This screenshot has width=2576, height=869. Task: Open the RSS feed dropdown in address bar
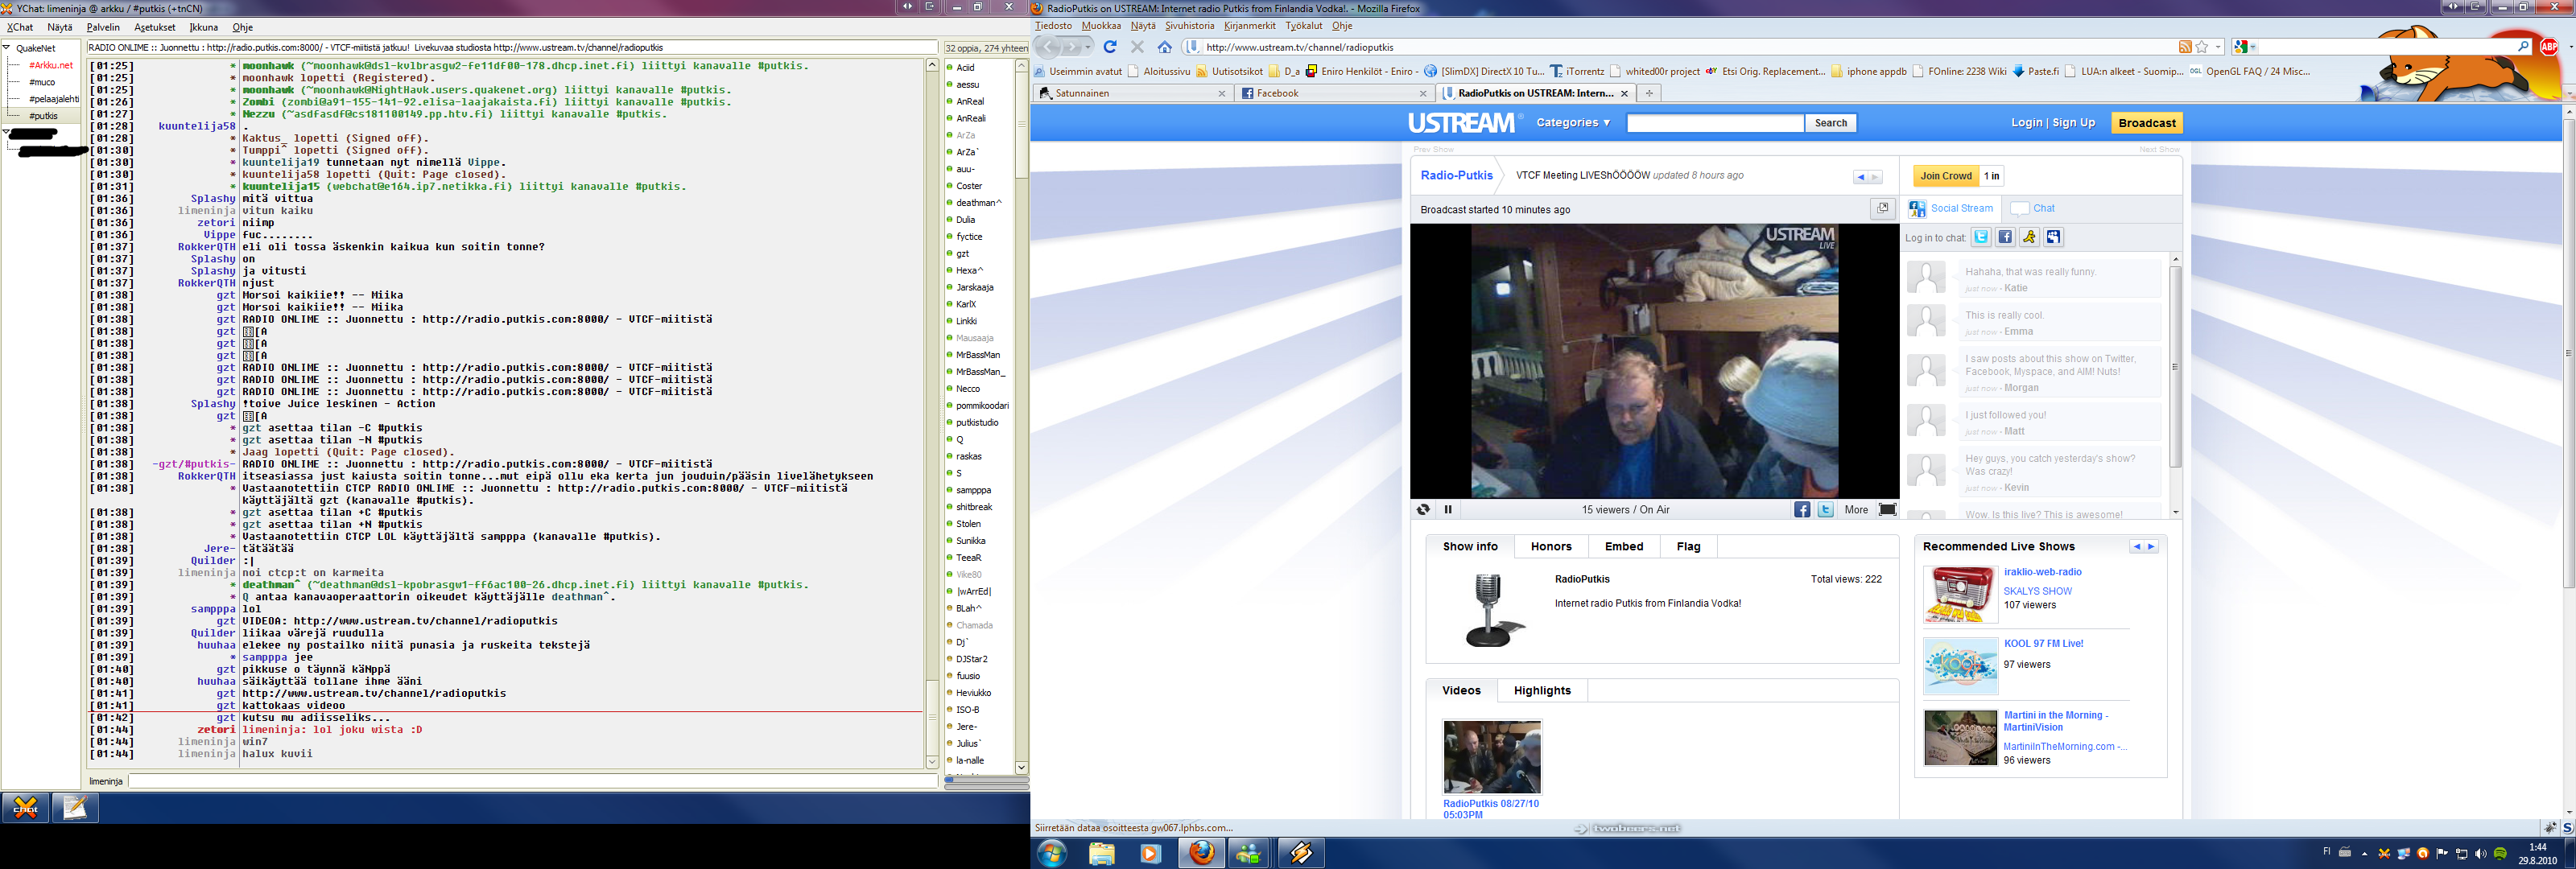click(2185, 47)
